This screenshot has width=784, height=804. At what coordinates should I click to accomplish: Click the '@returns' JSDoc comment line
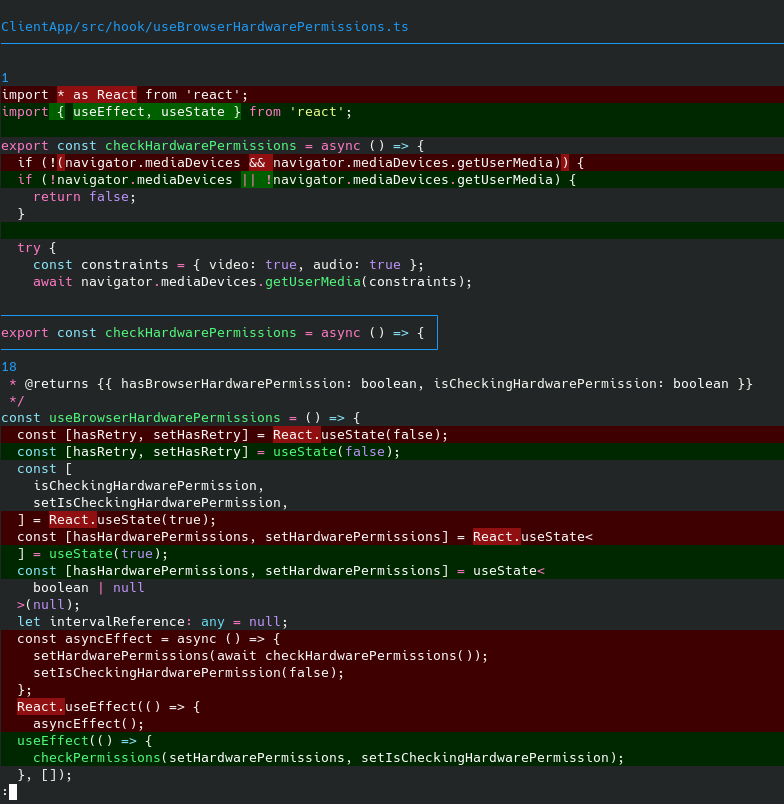(x=380, y=384)
